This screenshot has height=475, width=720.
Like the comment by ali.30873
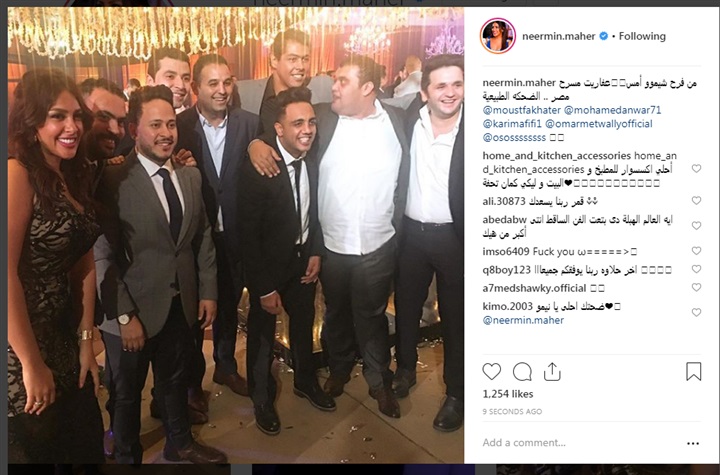696,201
